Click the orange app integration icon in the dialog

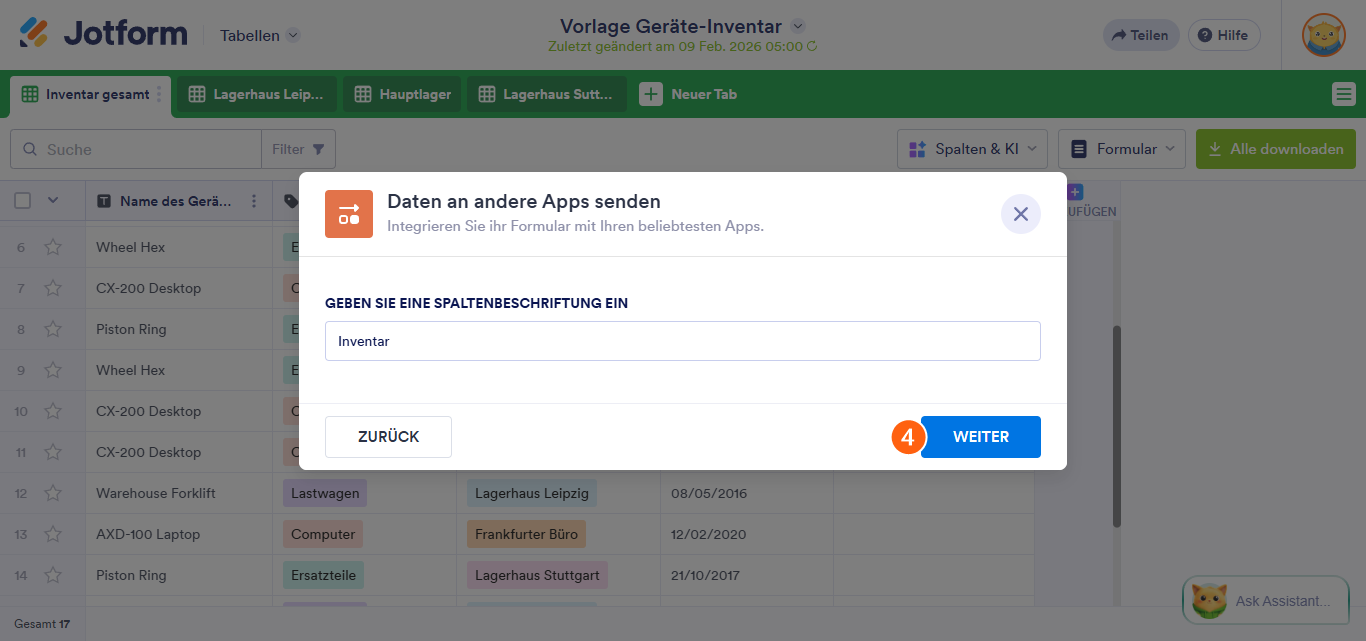click(x=348, y=214)
